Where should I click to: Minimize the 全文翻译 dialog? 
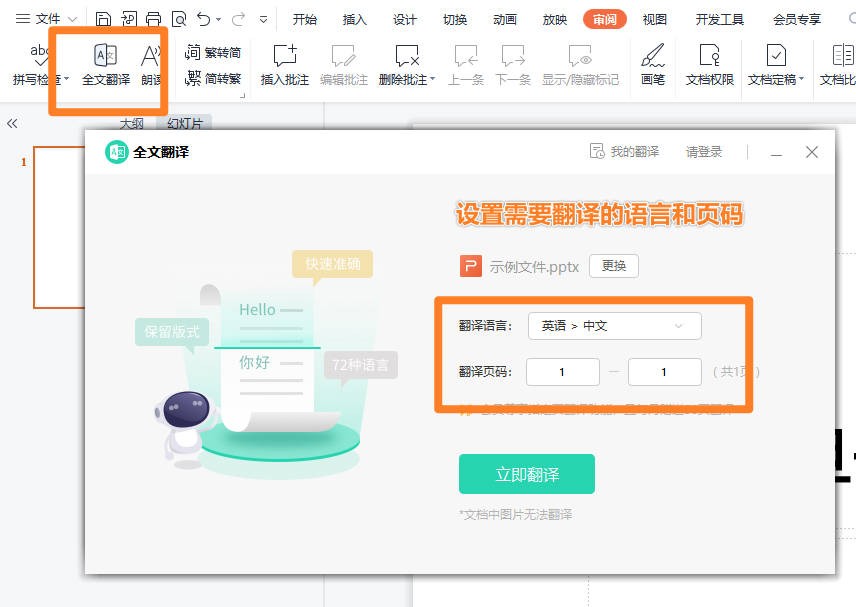coord(776,152)
